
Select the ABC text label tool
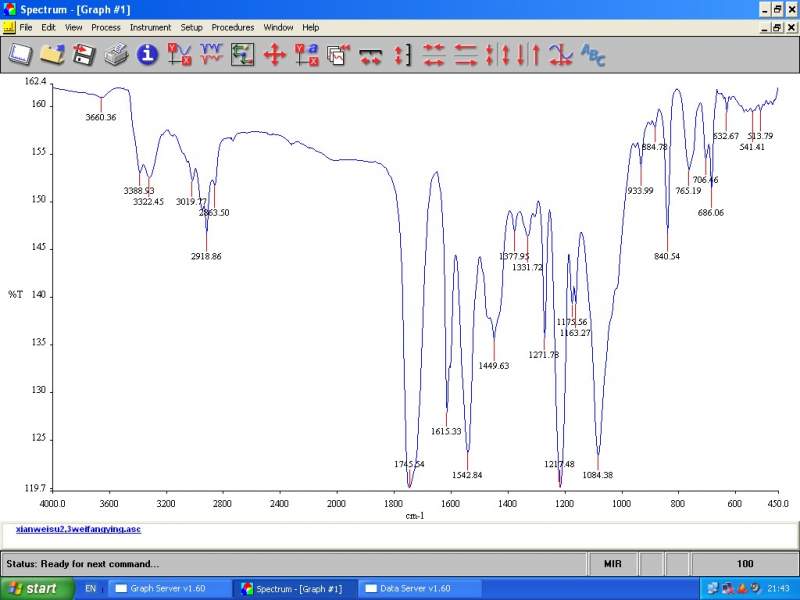pos(593,55)
